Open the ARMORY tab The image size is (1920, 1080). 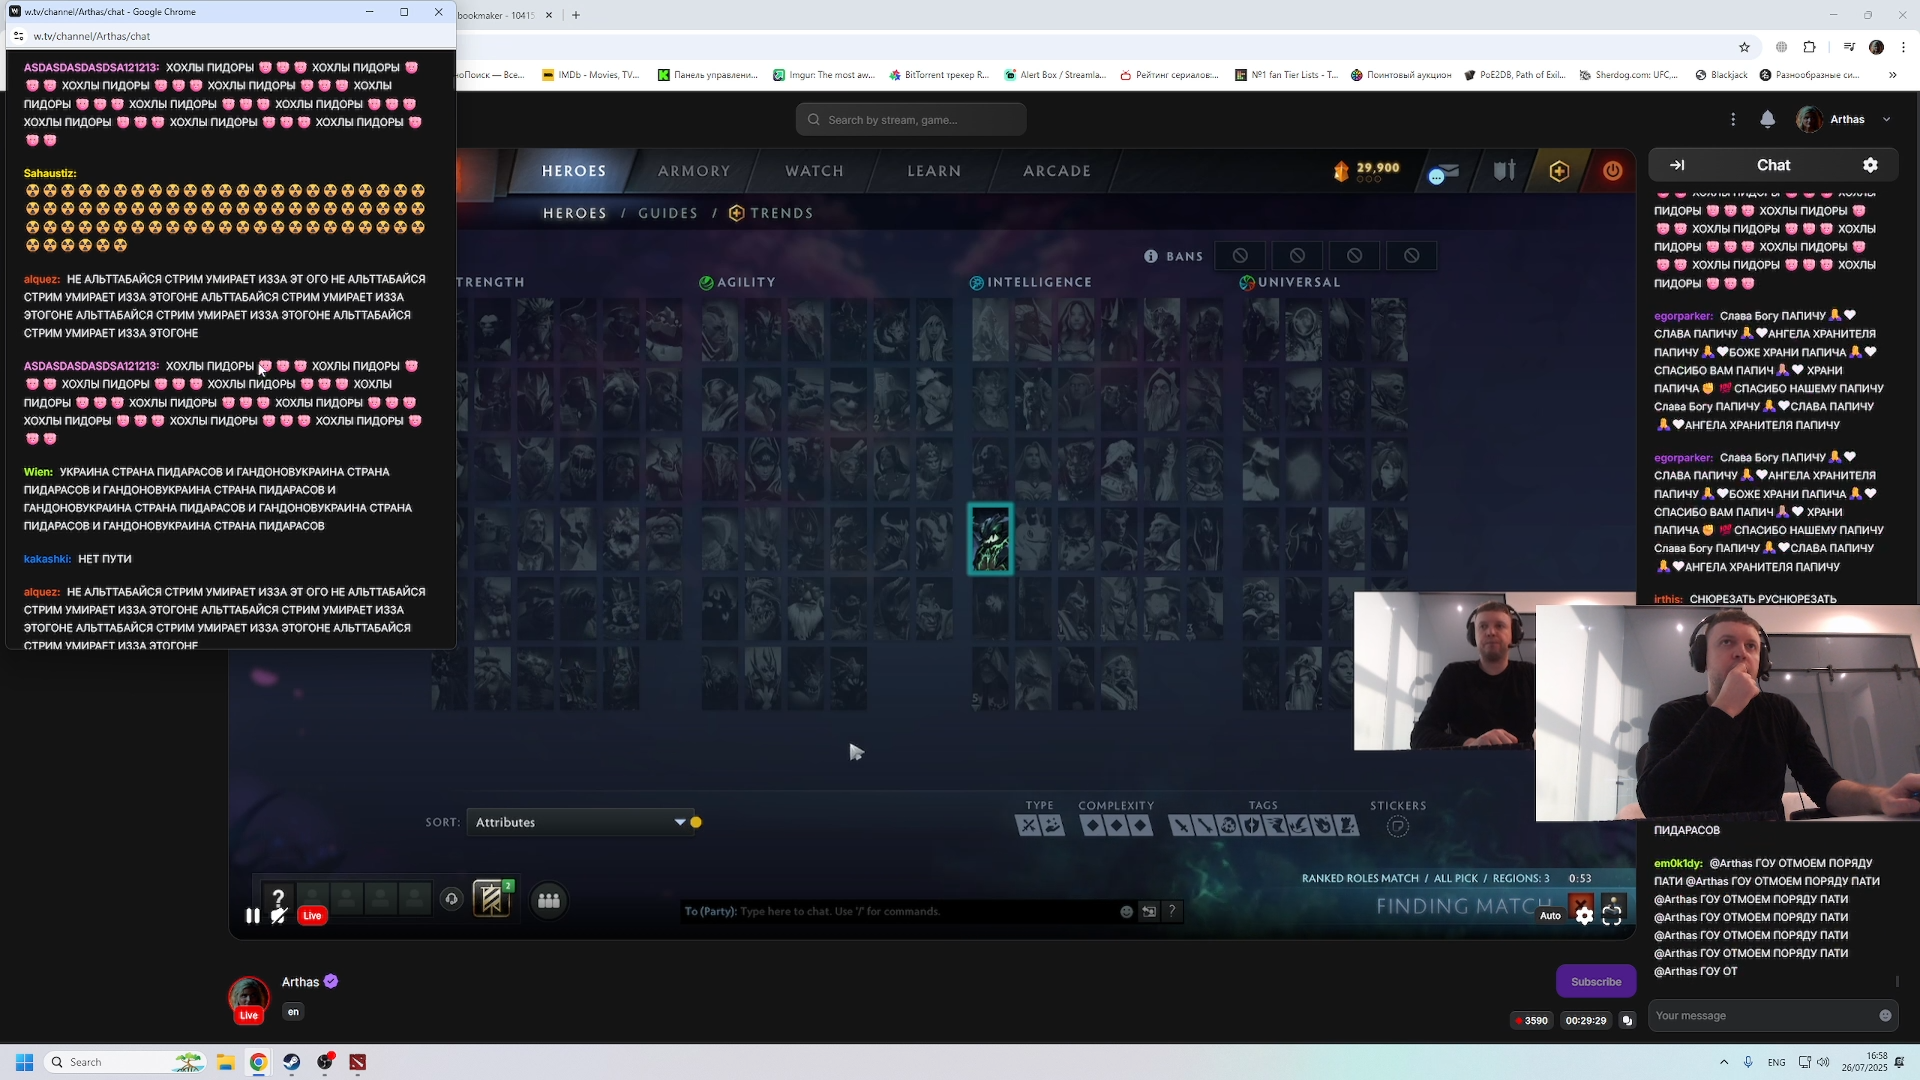point(694,171)
